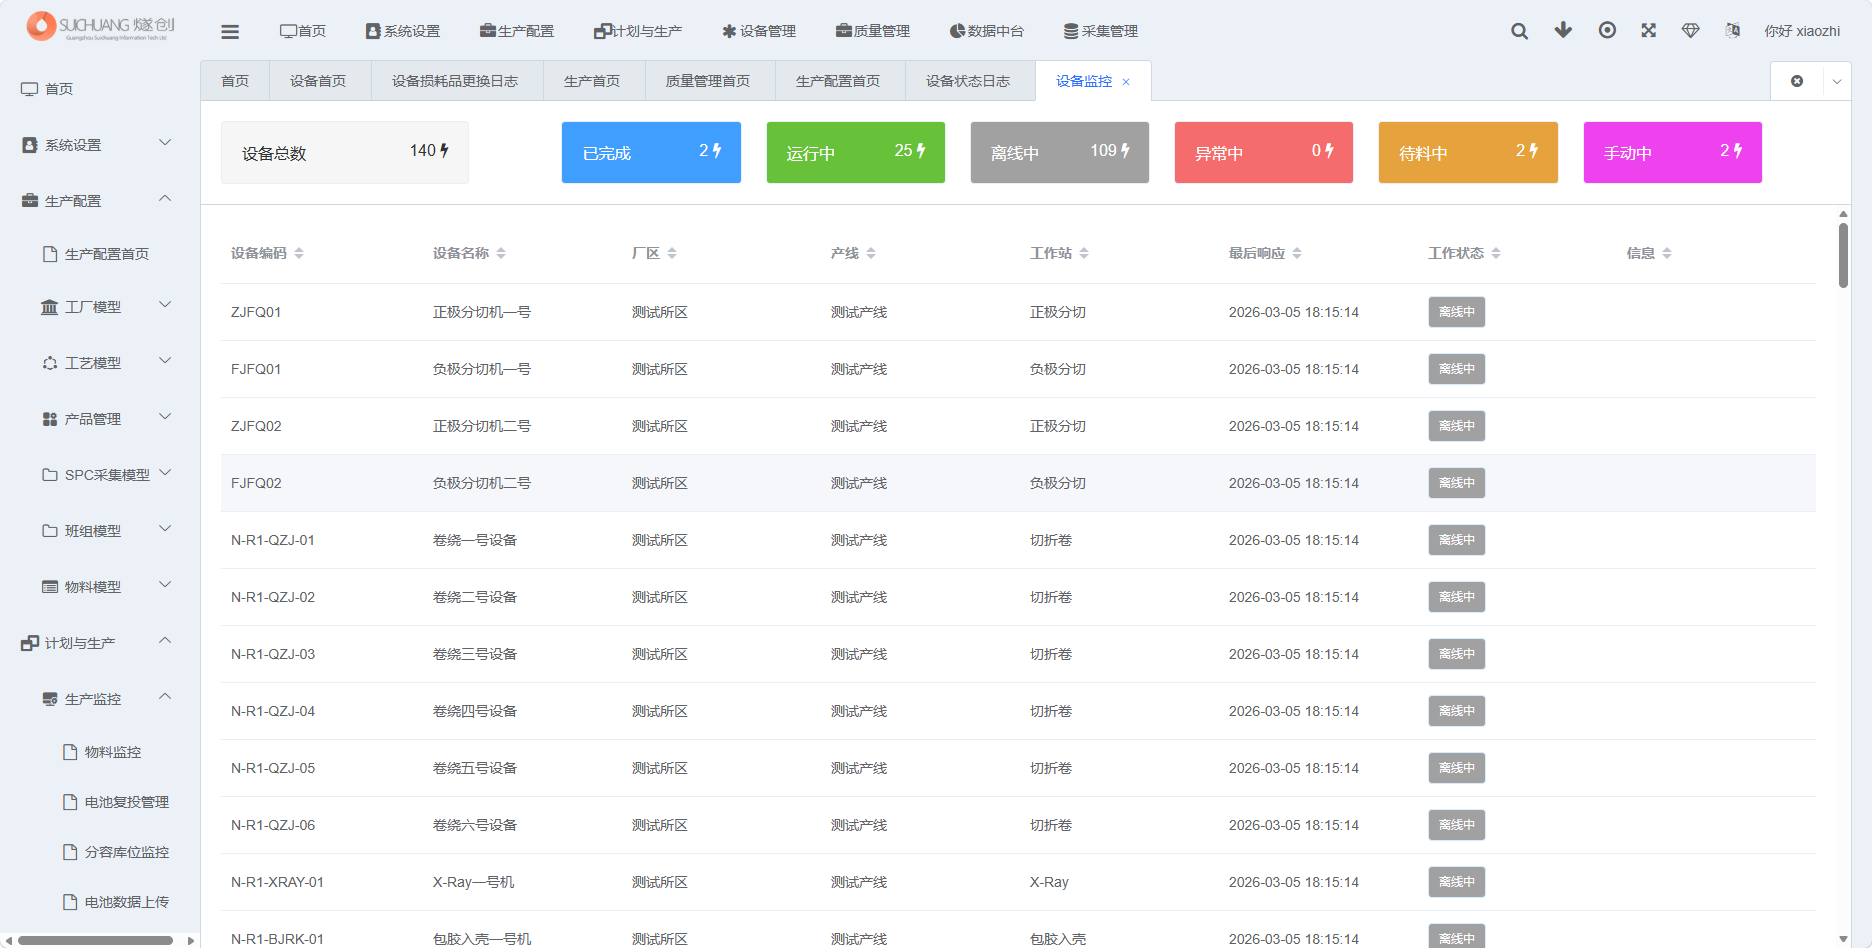Viewport: 1872px width, 948px height.
Task: Expand 产品管理 submenu
Action: point(165,417)
